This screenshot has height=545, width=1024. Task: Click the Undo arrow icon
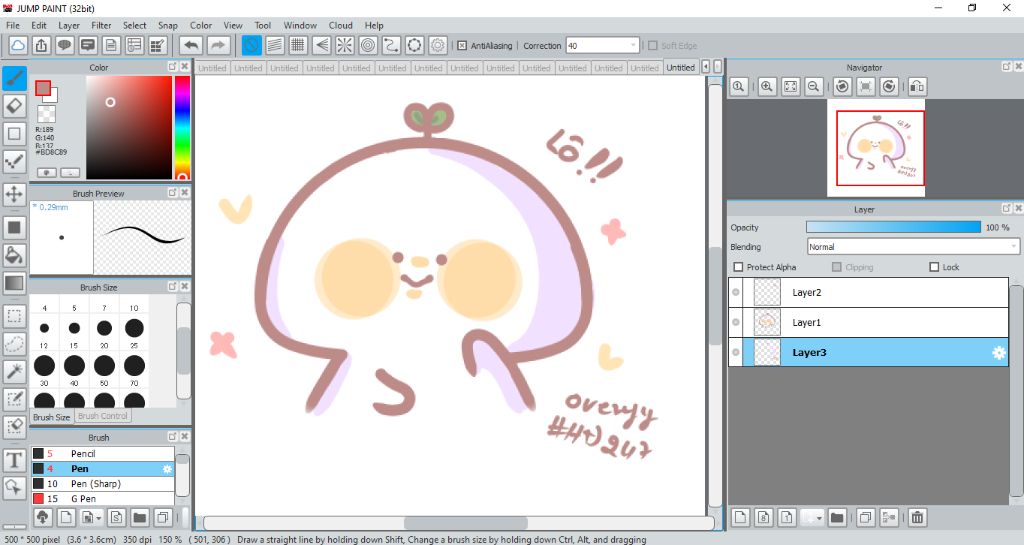191,46
